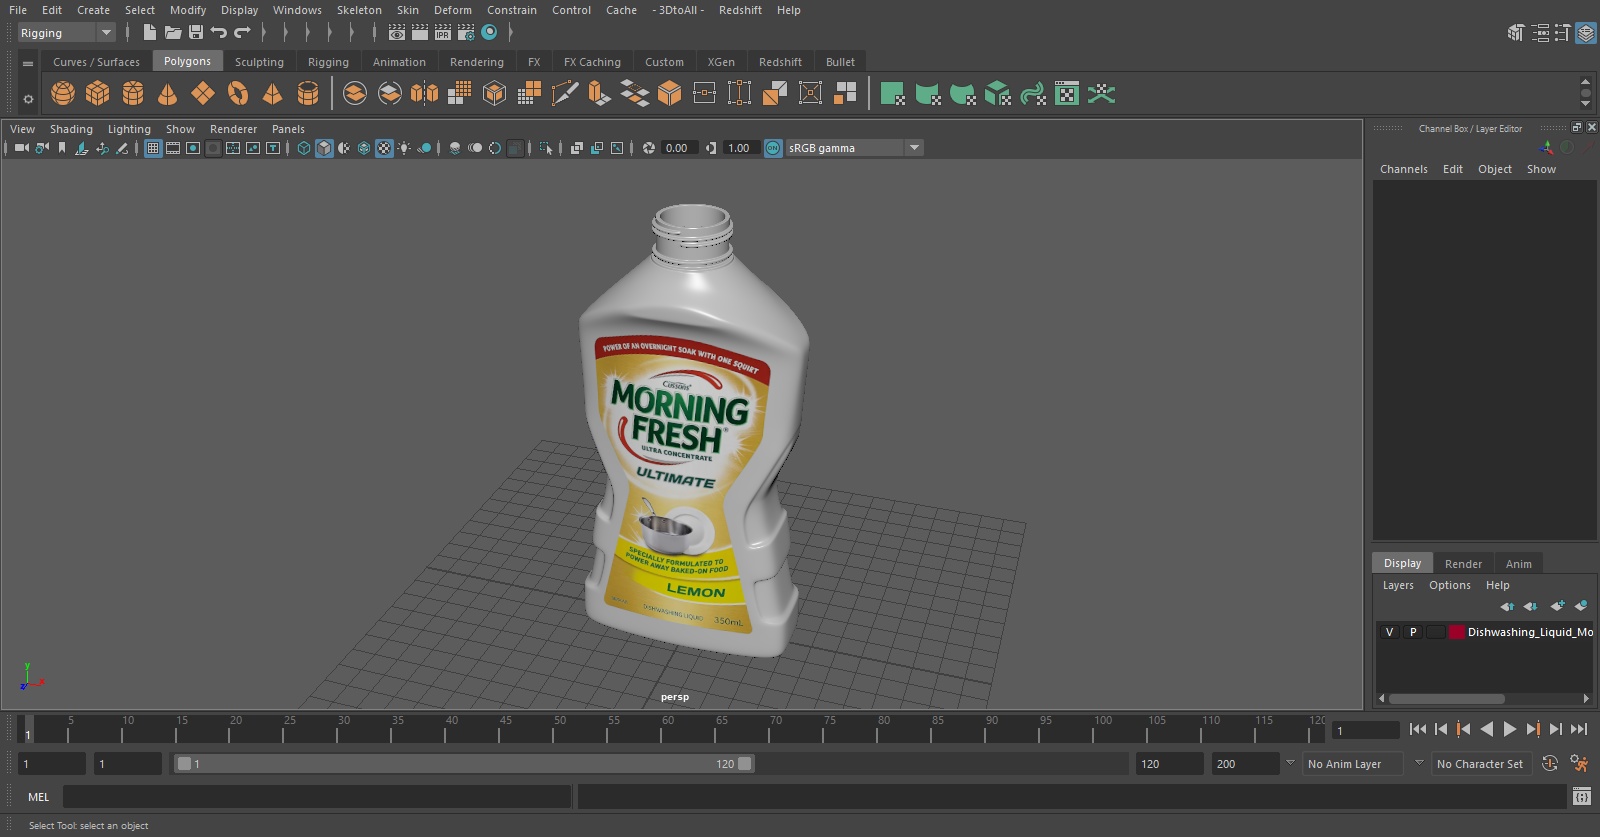This screenshot has width=1600, height=837.
Task: Click the Multi-Cut knife tool icon
Action: tap(565, 94)
